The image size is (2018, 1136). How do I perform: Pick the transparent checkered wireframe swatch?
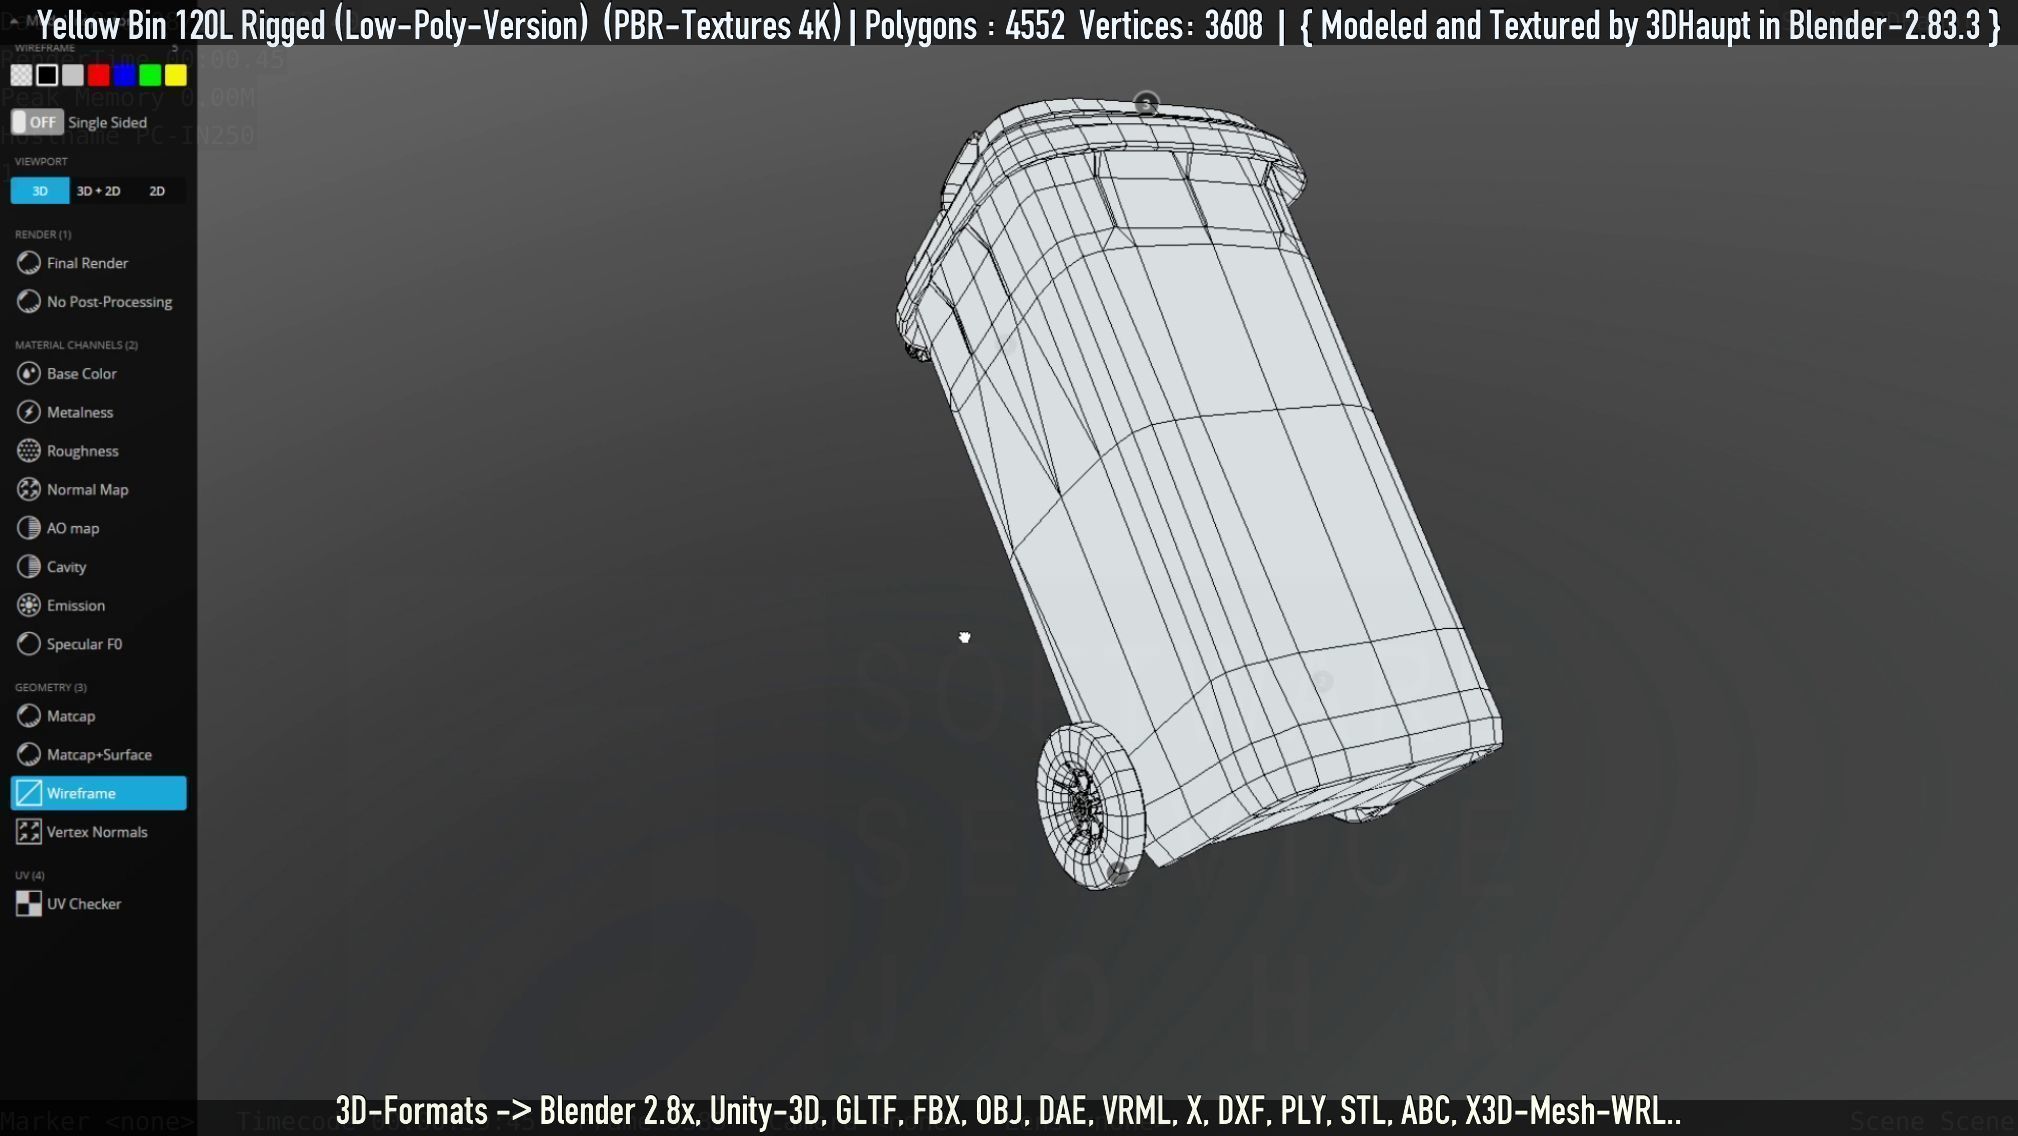[21, 75]
